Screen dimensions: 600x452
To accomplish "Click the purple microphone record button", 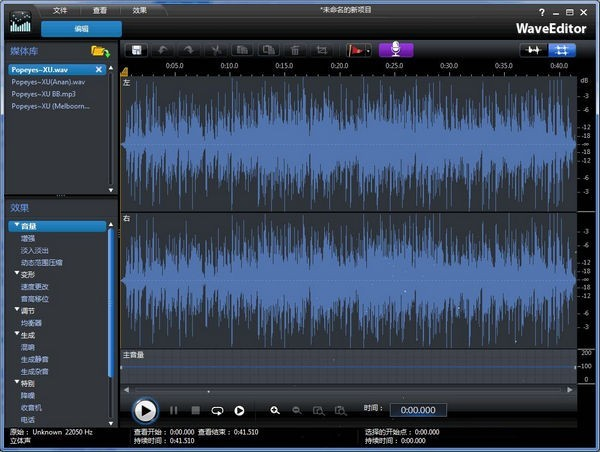I will (395, 50).
